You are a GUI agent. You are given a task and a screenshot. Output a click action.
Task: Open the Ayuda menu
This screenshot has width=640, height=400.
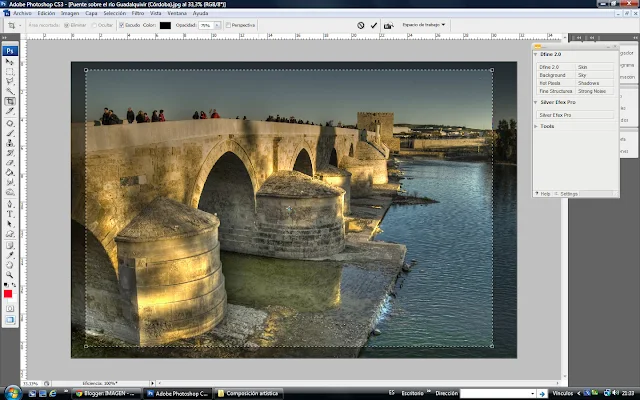[200, 13]
